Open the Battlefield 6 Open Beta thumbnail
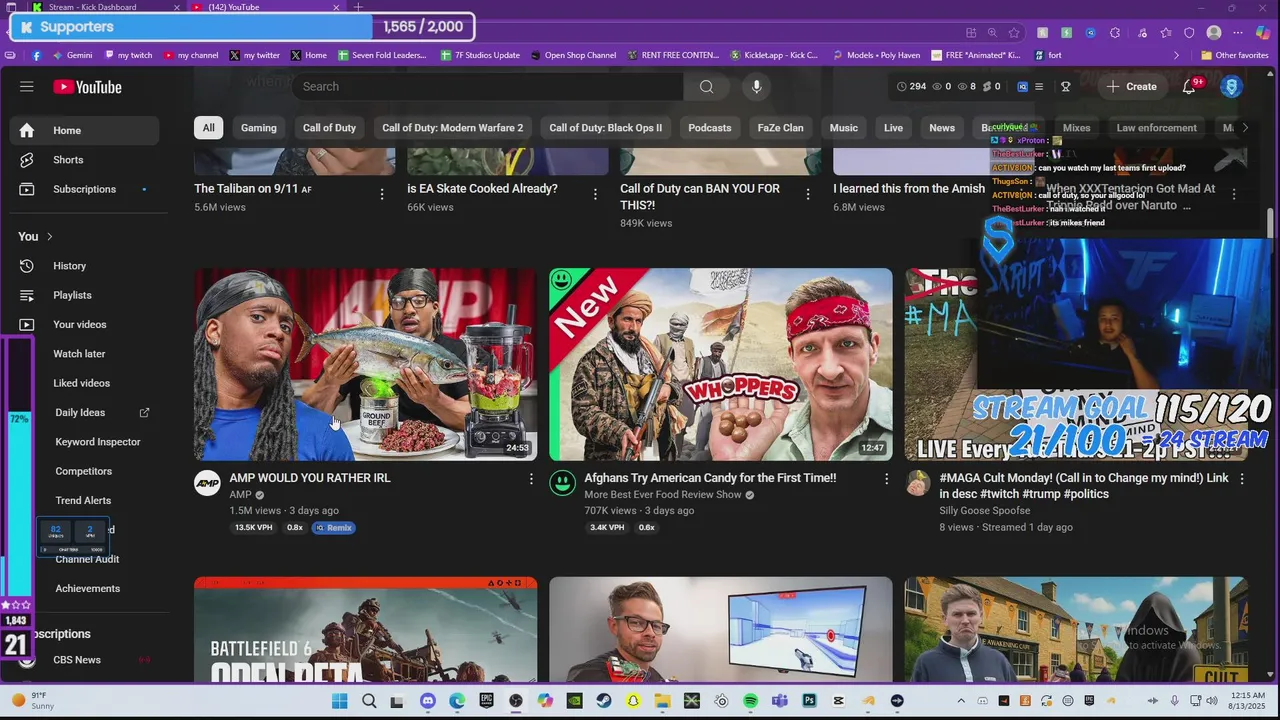The image size is (1280, 720). 365,629
